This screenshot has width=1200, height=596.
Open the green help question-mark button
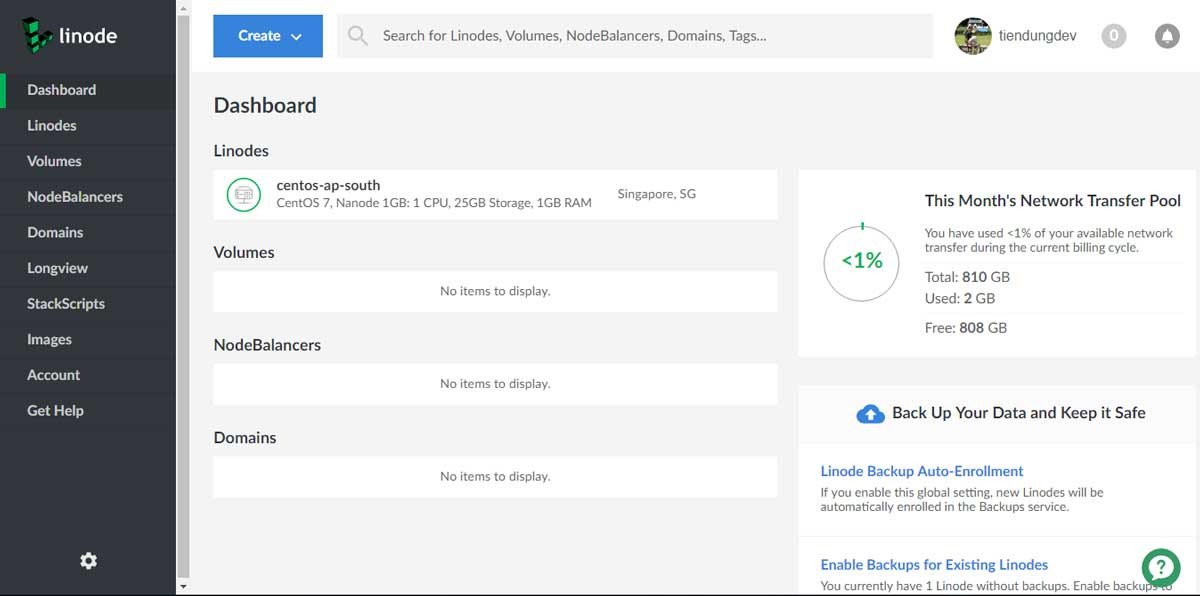coord(1161,567)
